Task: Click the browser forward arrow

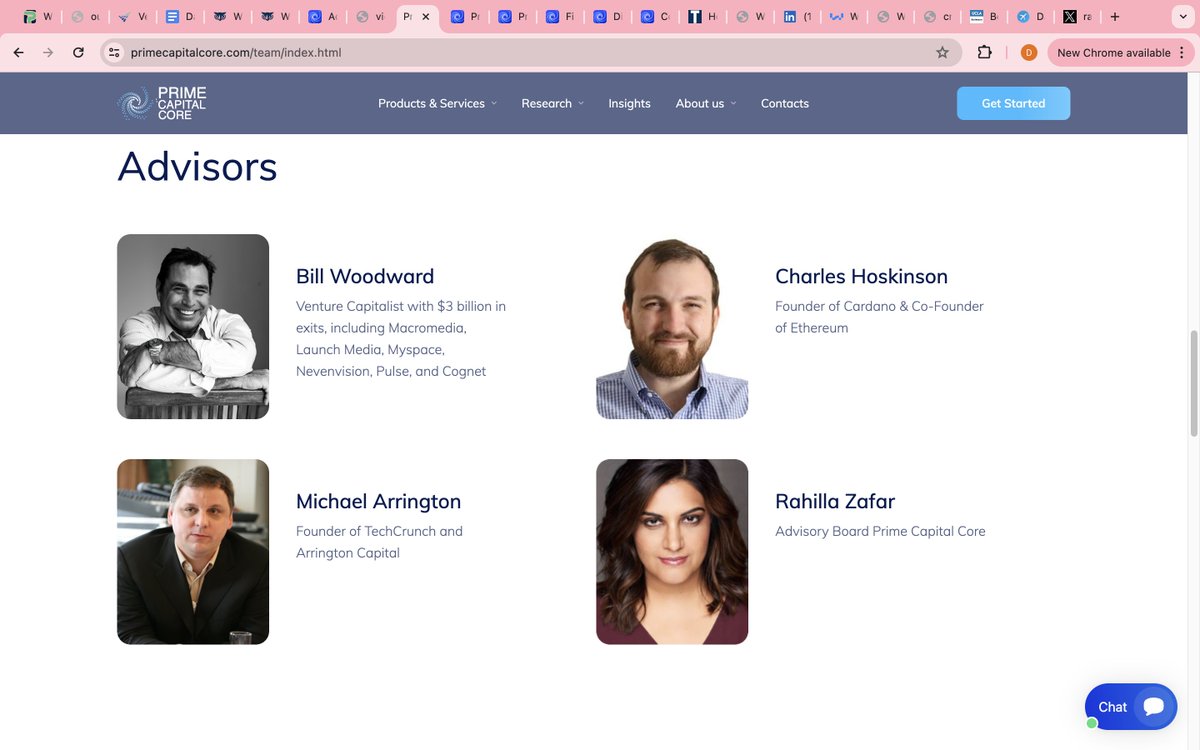Action: tap(48, 52)
